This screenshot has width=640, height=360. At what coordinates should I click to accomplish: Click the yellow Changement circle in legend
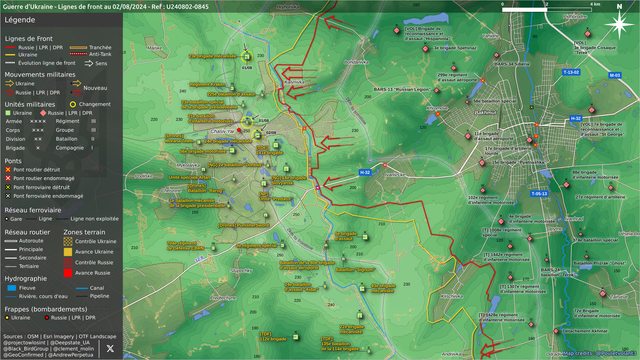73,104
